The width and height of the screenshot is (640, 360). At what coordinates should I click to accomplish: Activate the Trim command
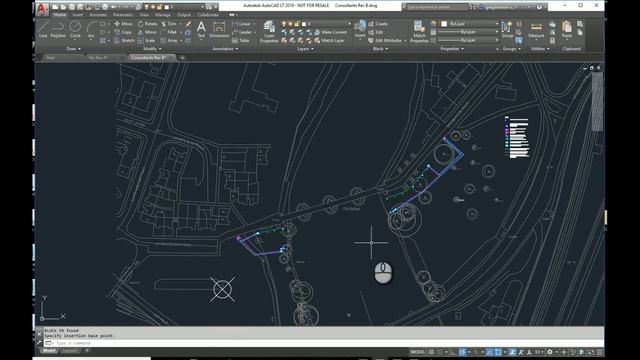coord(169,24)
